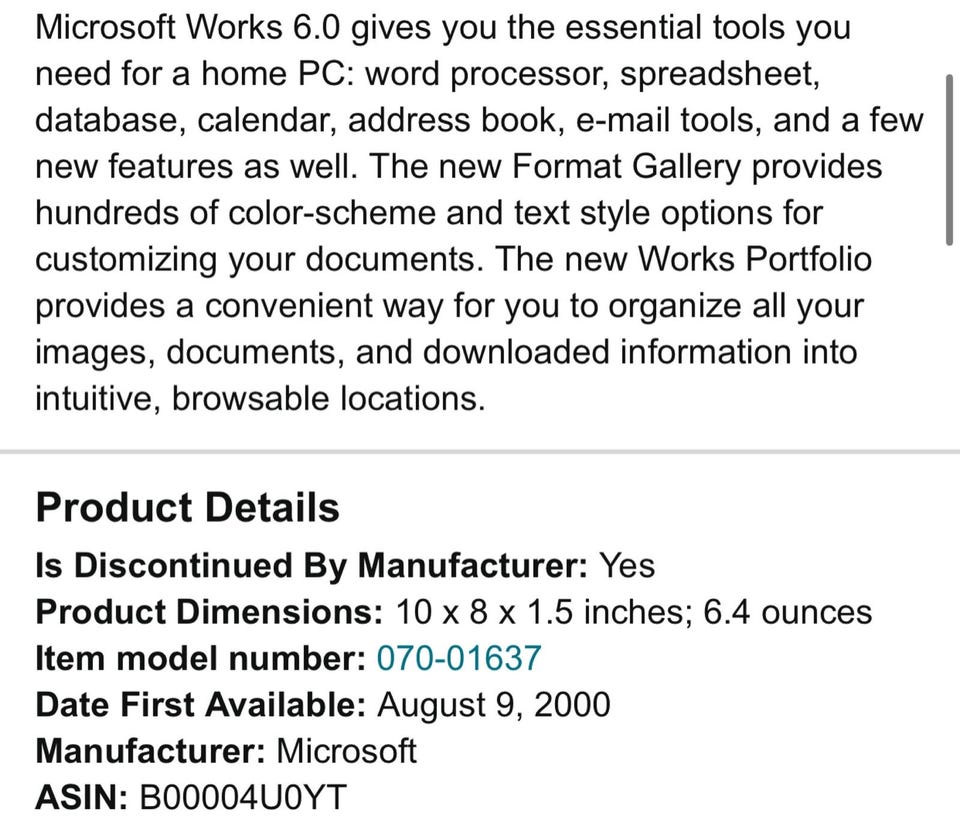Click the ASIN label
960x838 pixels.
click(x=81, y=797)
